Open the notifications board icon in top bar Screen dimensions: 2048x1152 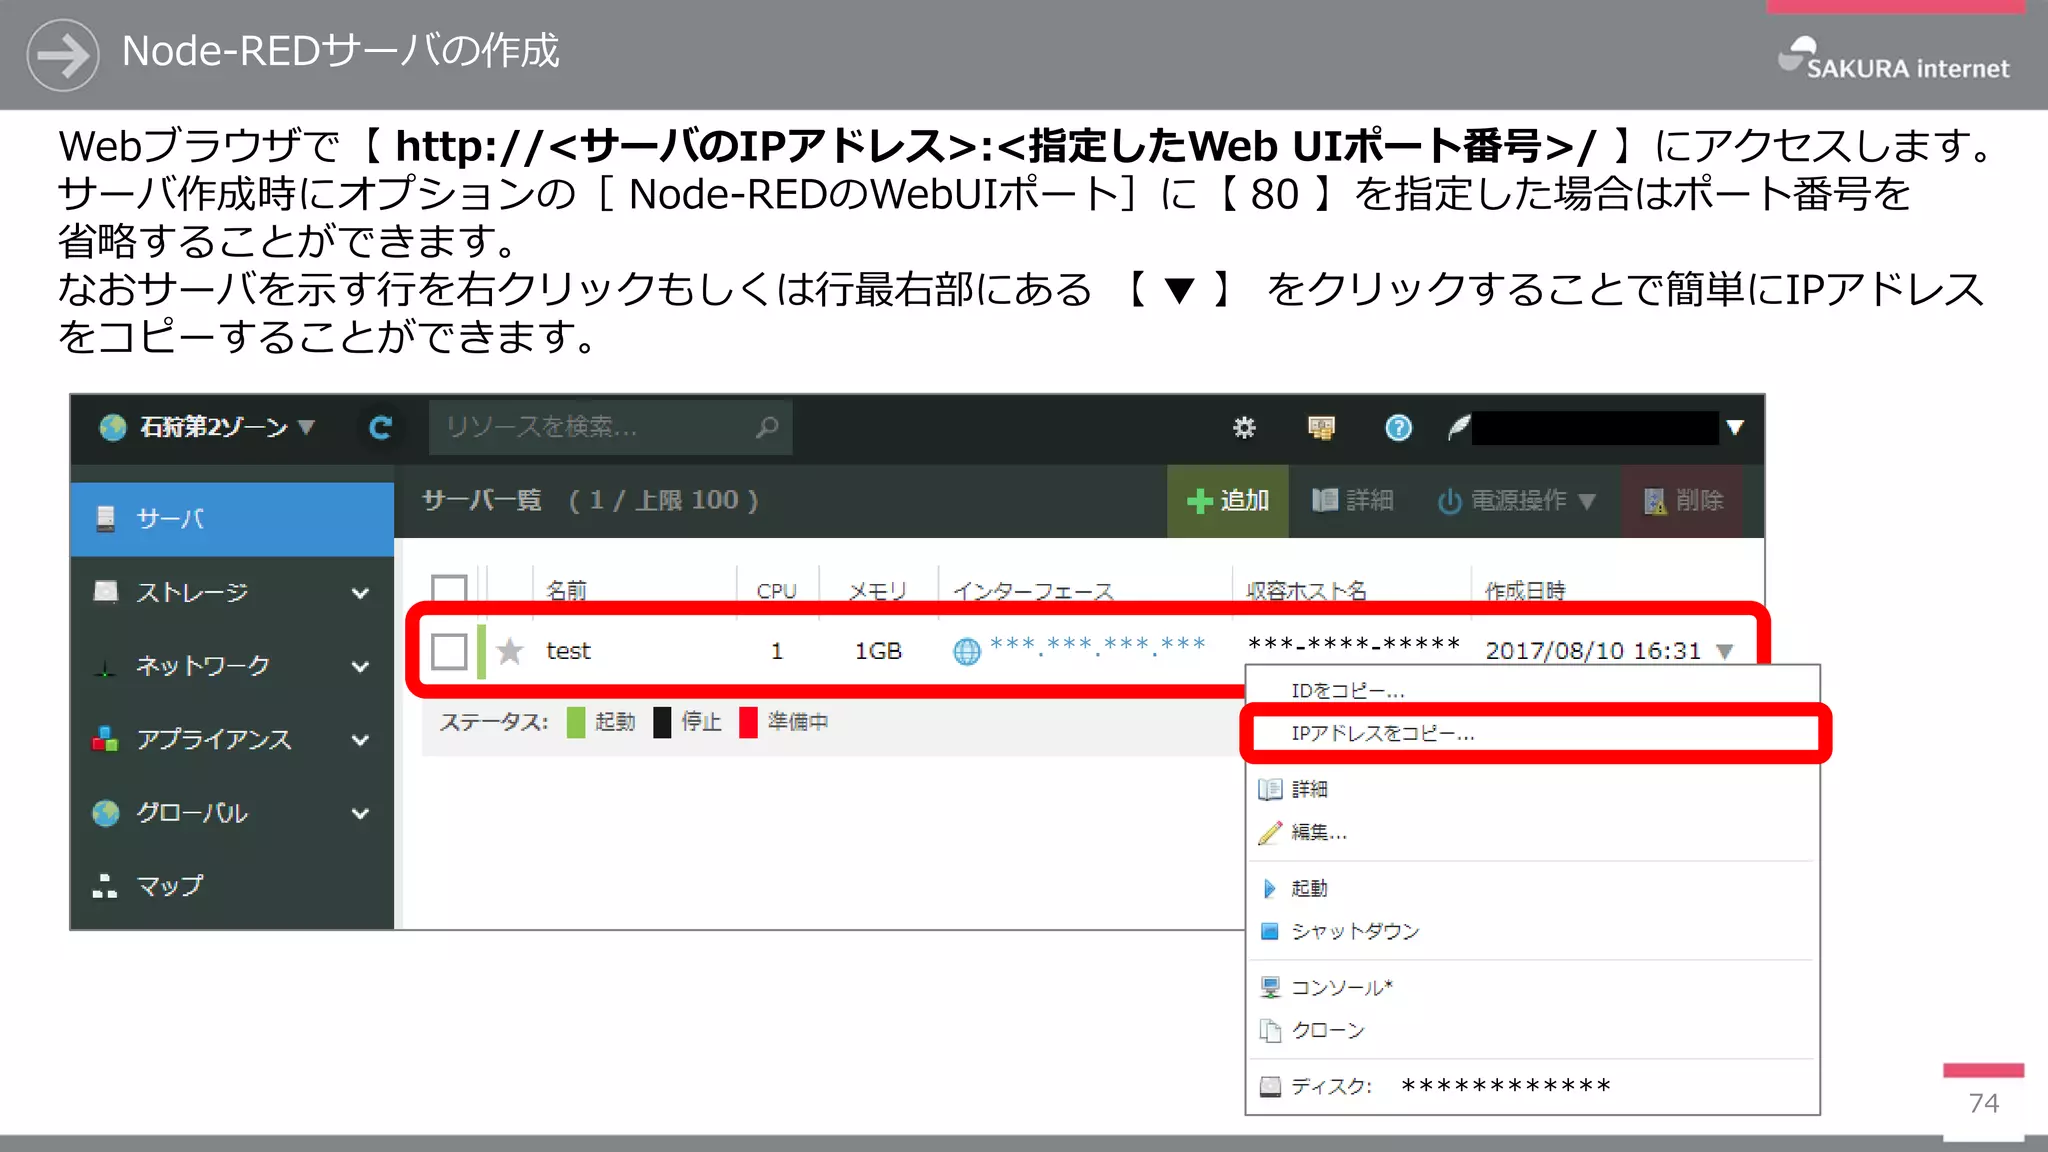pyautogui.click(x=1321, y=428)
